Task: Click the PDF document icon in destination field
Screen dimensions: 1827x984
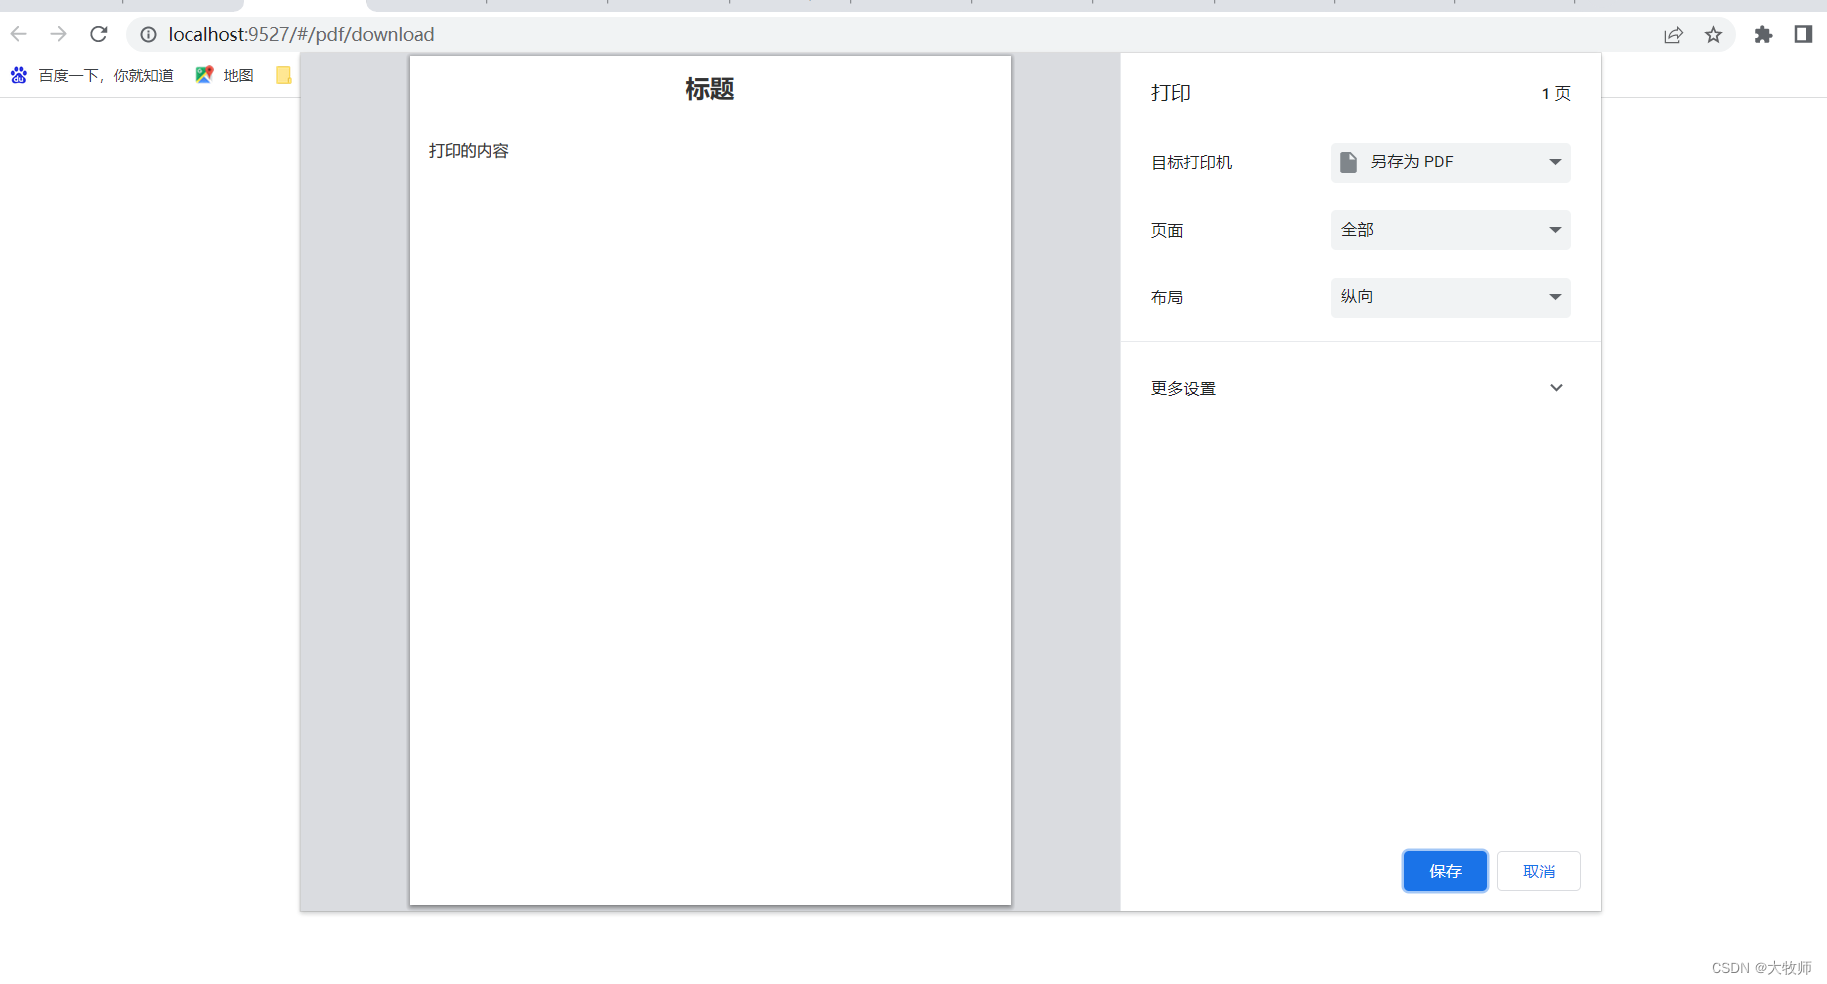Action: pyautogui.click(x=1349, y=161)
